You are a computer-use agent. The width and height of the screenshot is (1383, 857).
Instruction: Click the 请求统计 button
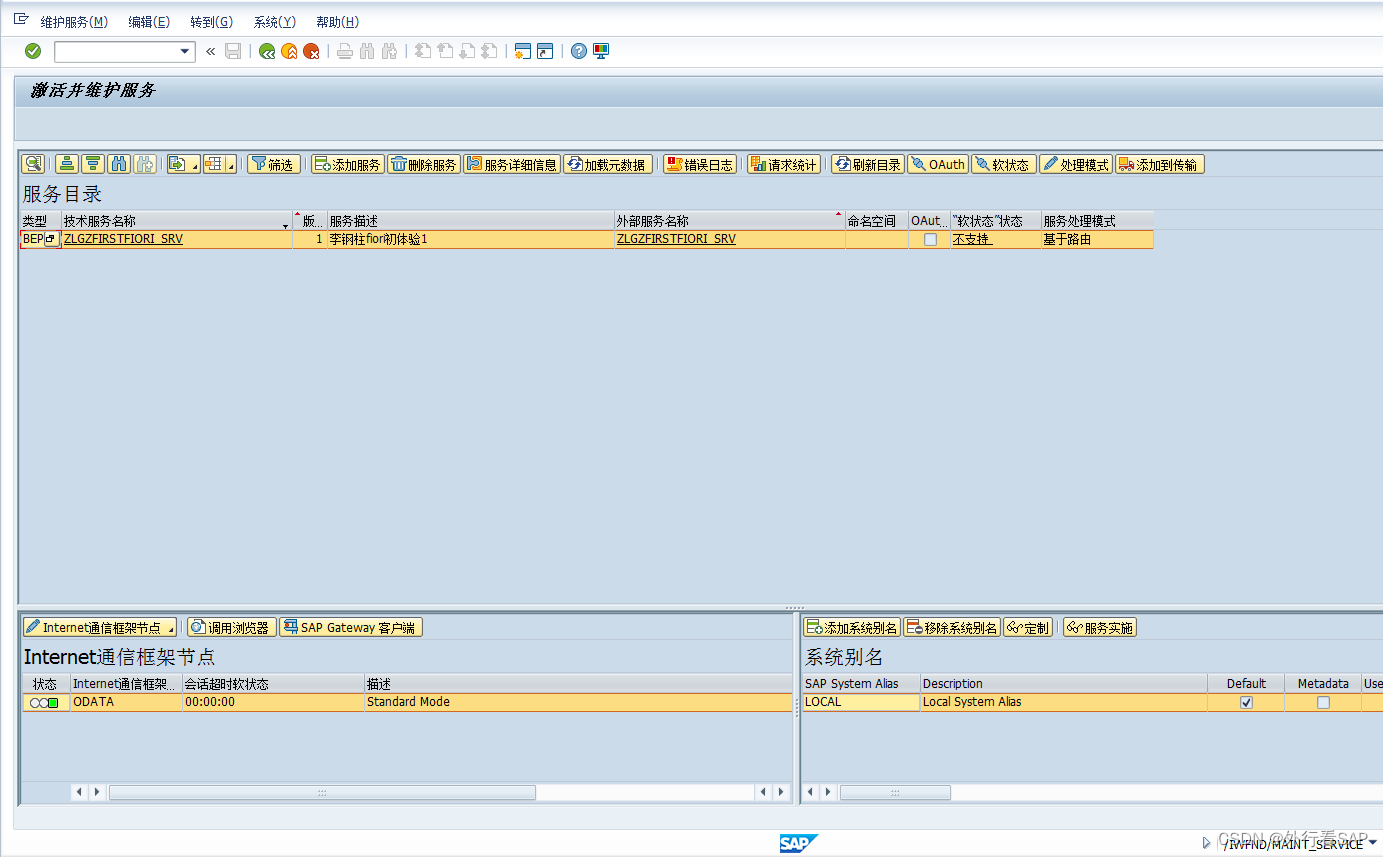[784, 164]
